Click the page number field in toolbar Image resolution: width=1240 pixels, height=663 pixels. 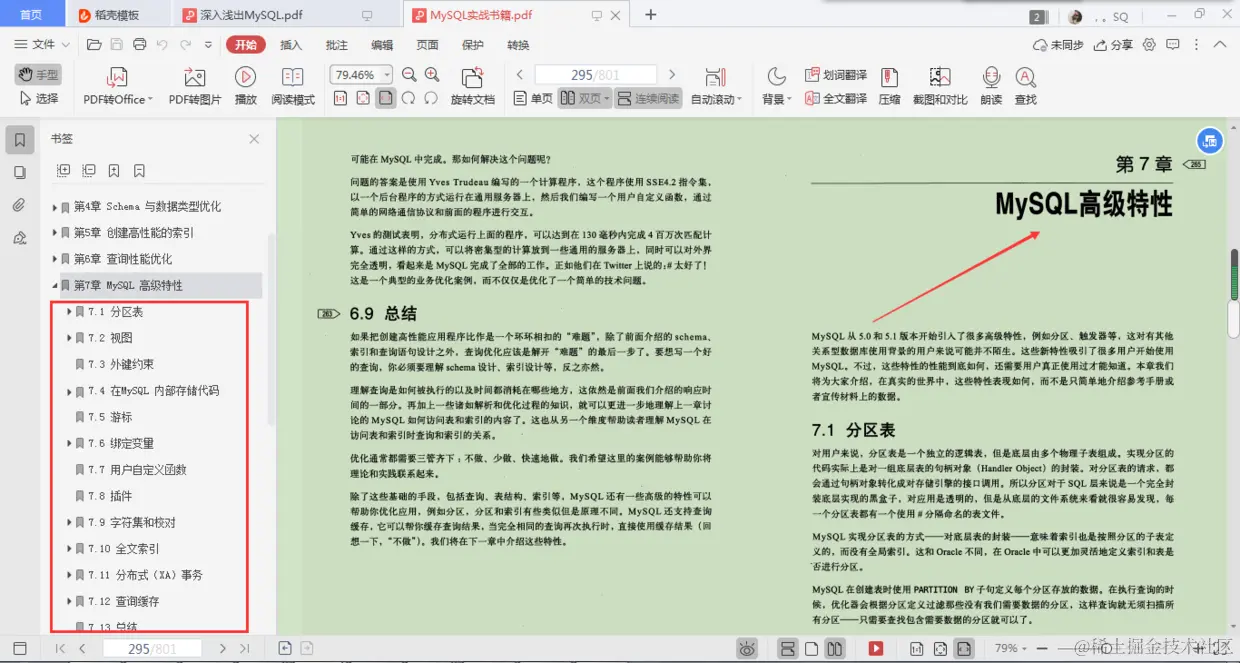click(596, 75)
